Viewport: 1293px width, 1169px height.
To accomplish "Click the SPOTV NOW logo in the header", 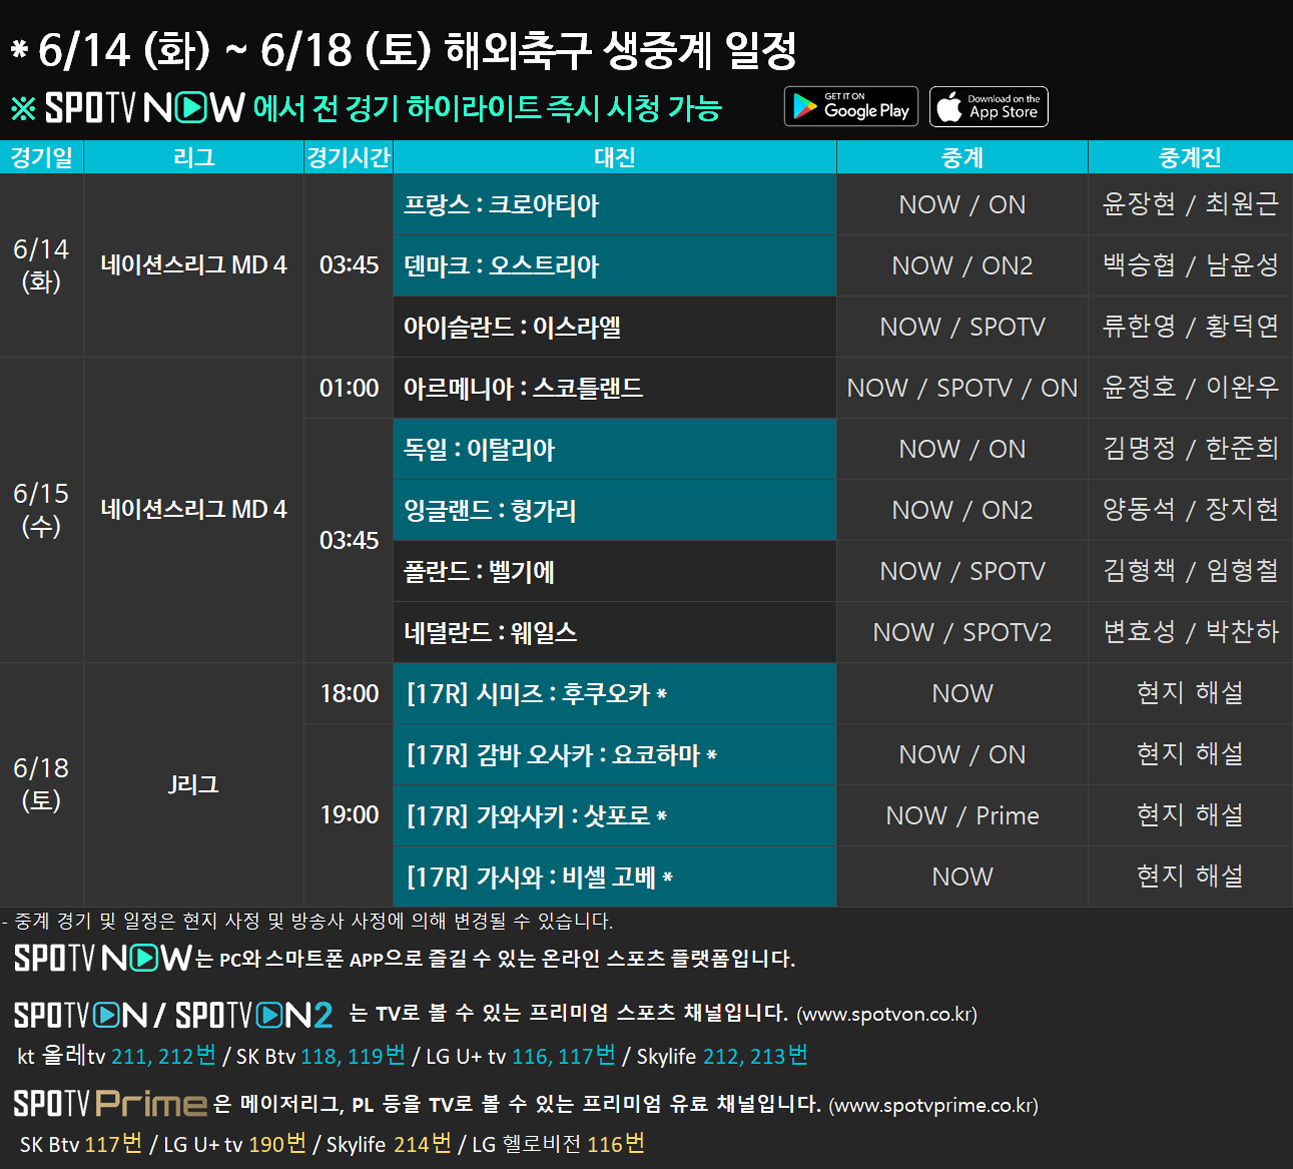I will point(145,108).
